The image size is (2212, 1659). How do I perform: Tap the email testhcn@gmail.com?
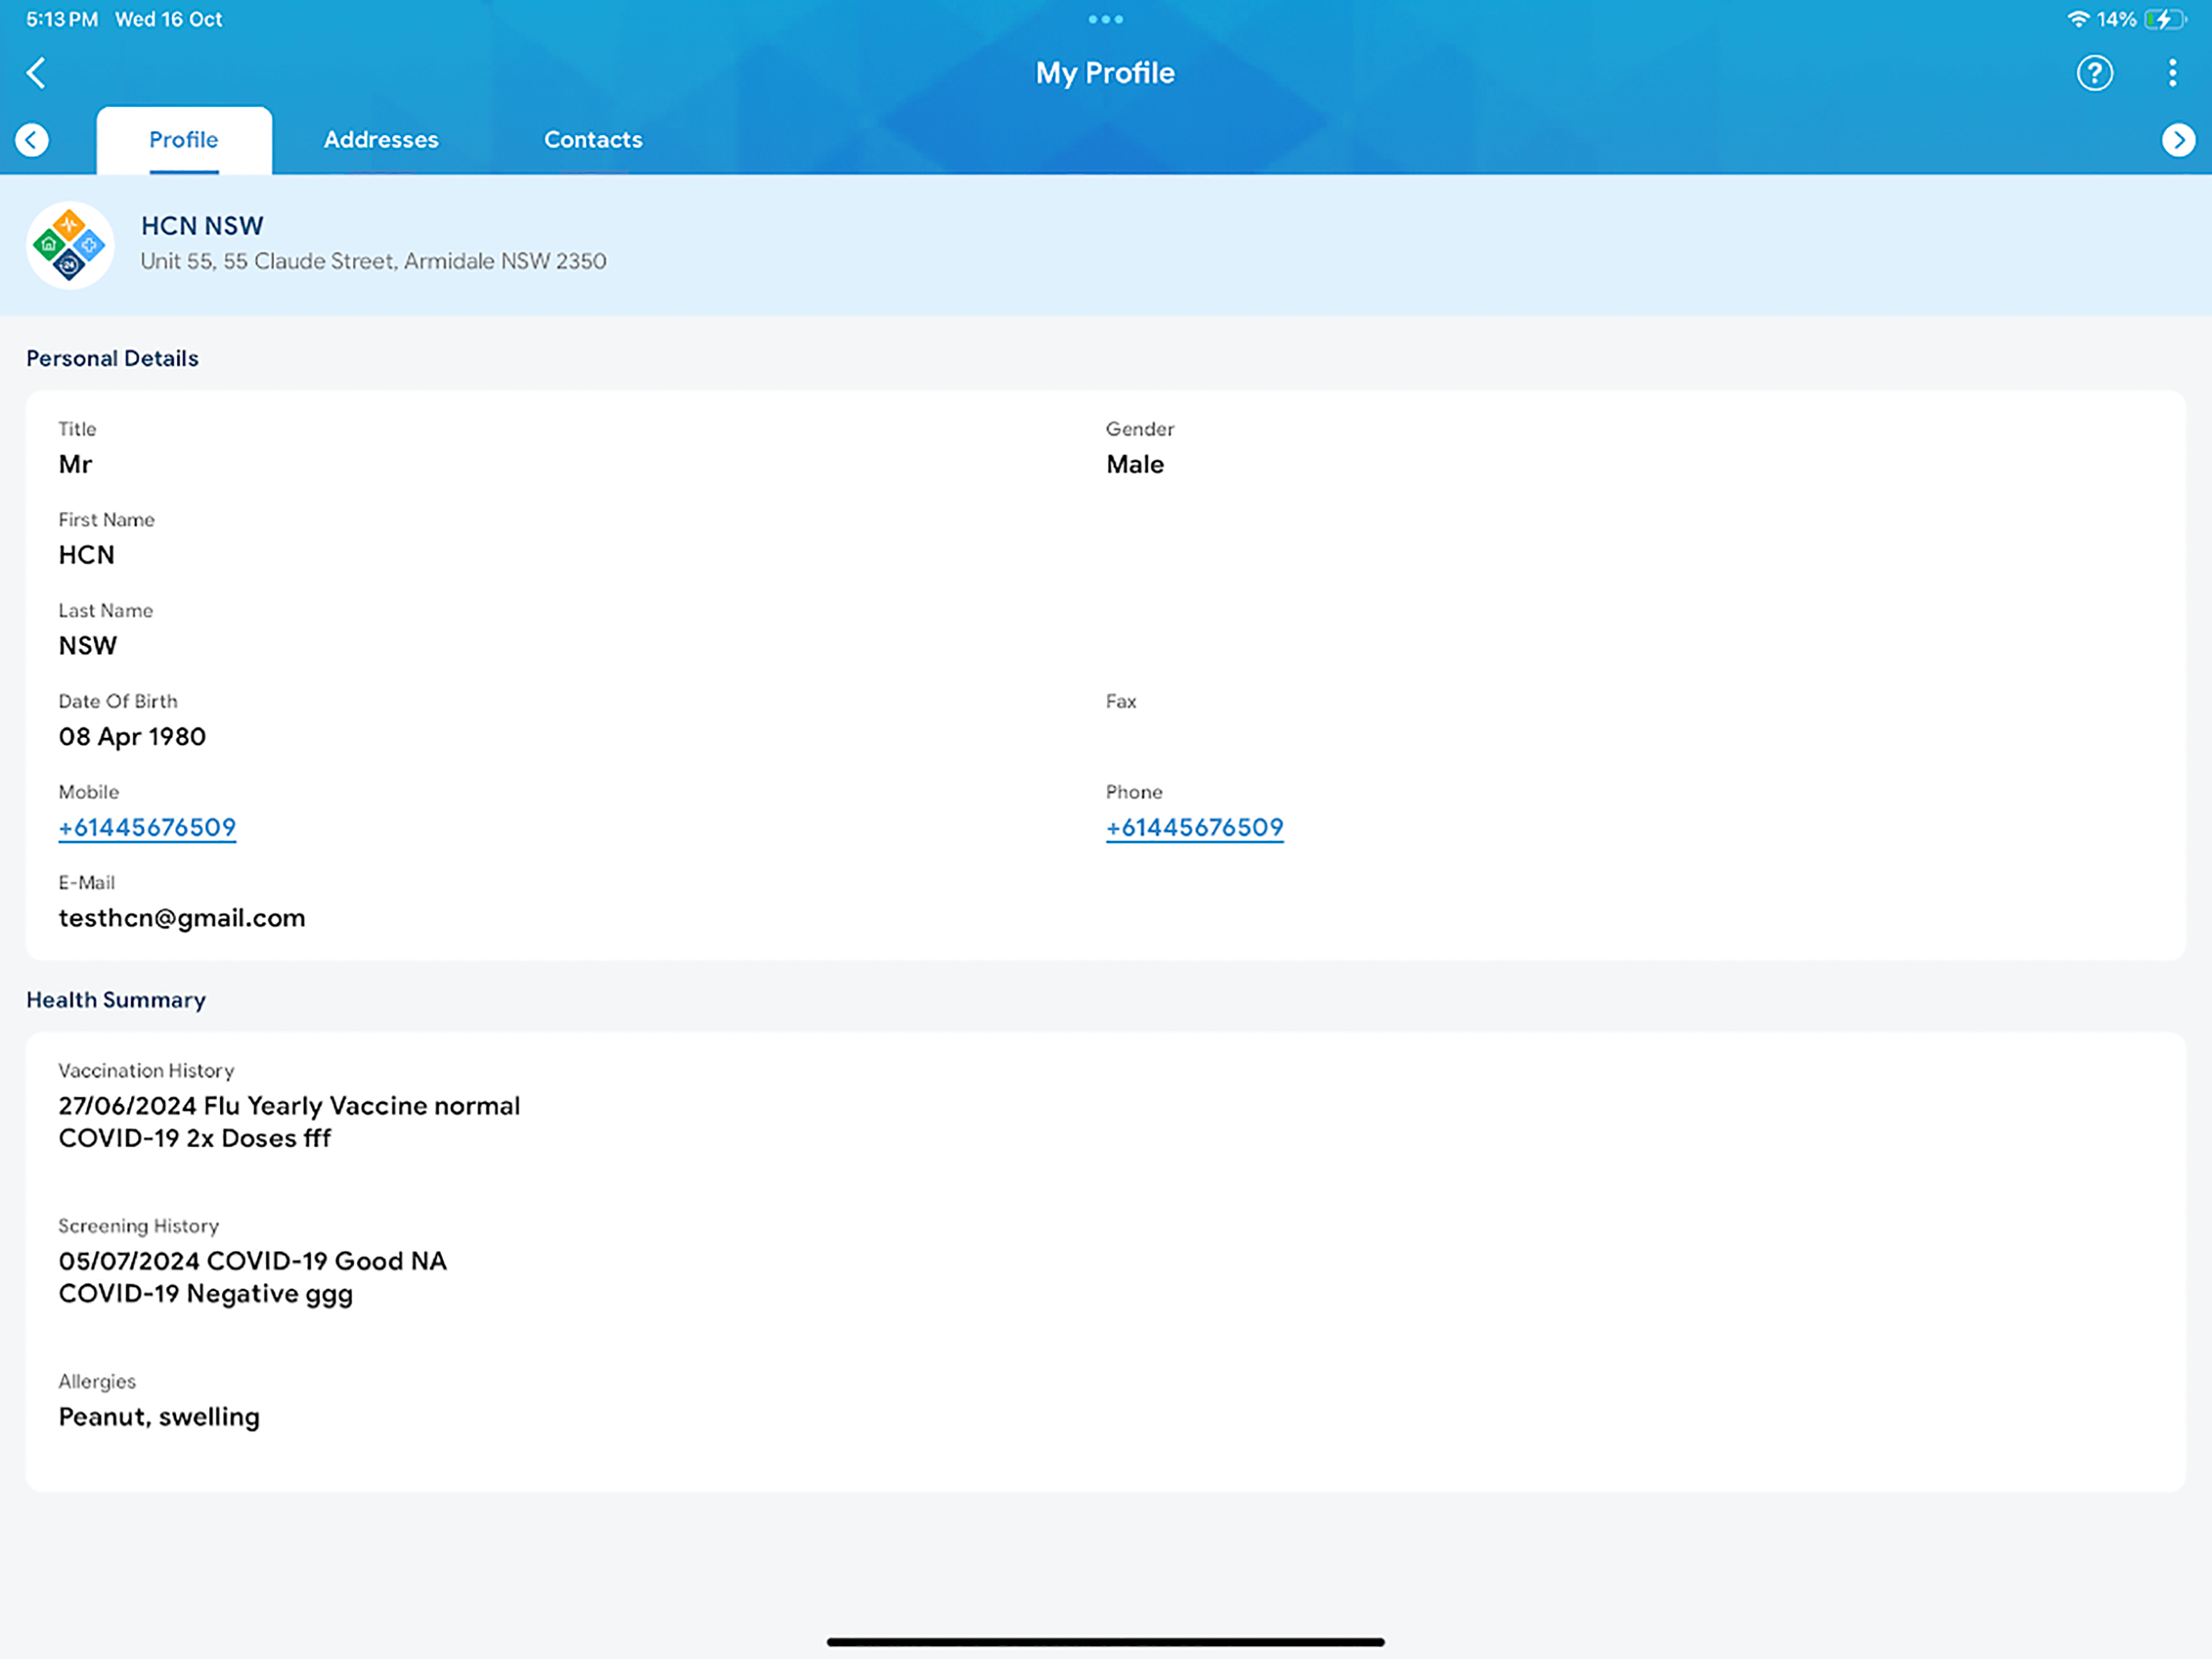point(182,918)
